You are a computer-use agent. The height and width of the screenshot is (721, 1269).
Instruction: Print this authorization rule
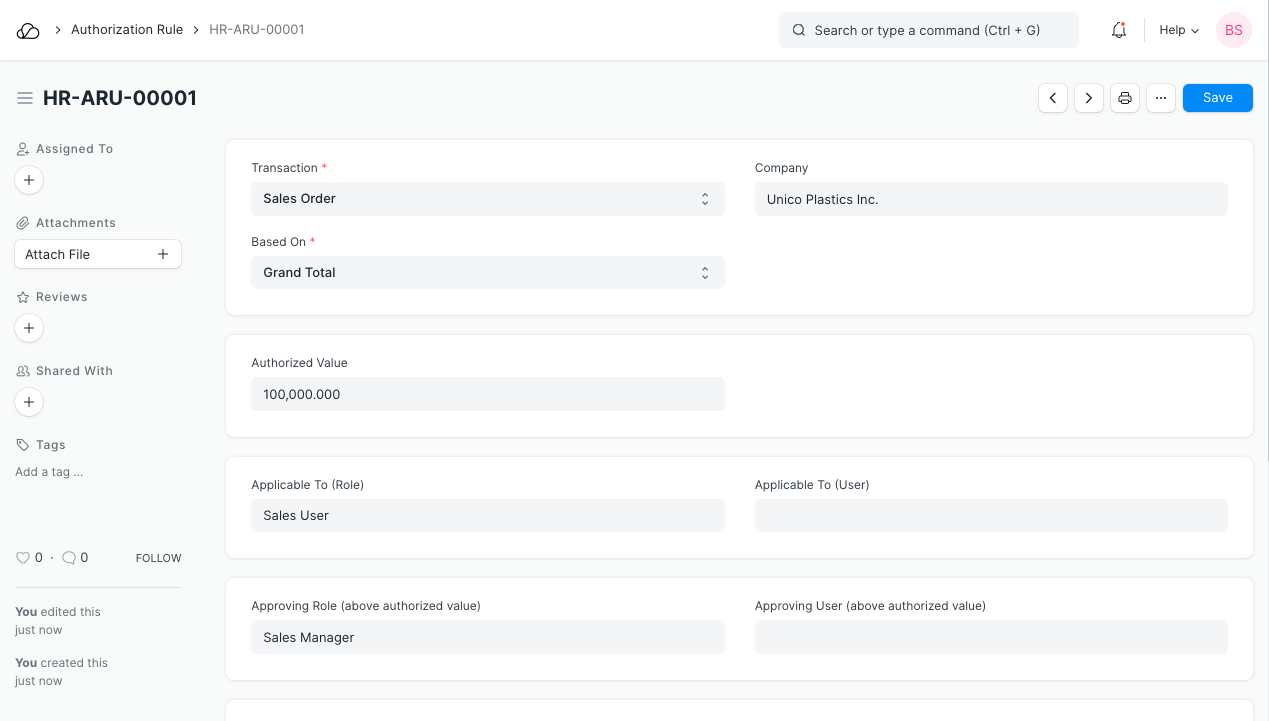1125,98
